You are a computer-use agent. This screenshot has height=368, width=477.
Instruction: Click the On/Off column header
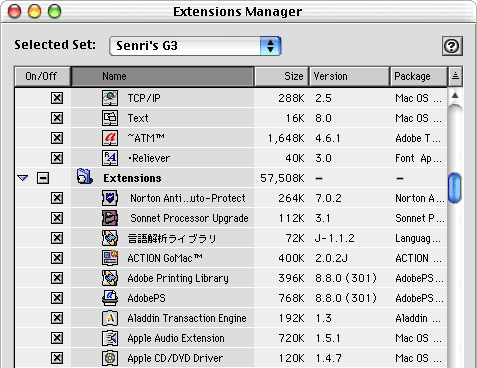42,76
